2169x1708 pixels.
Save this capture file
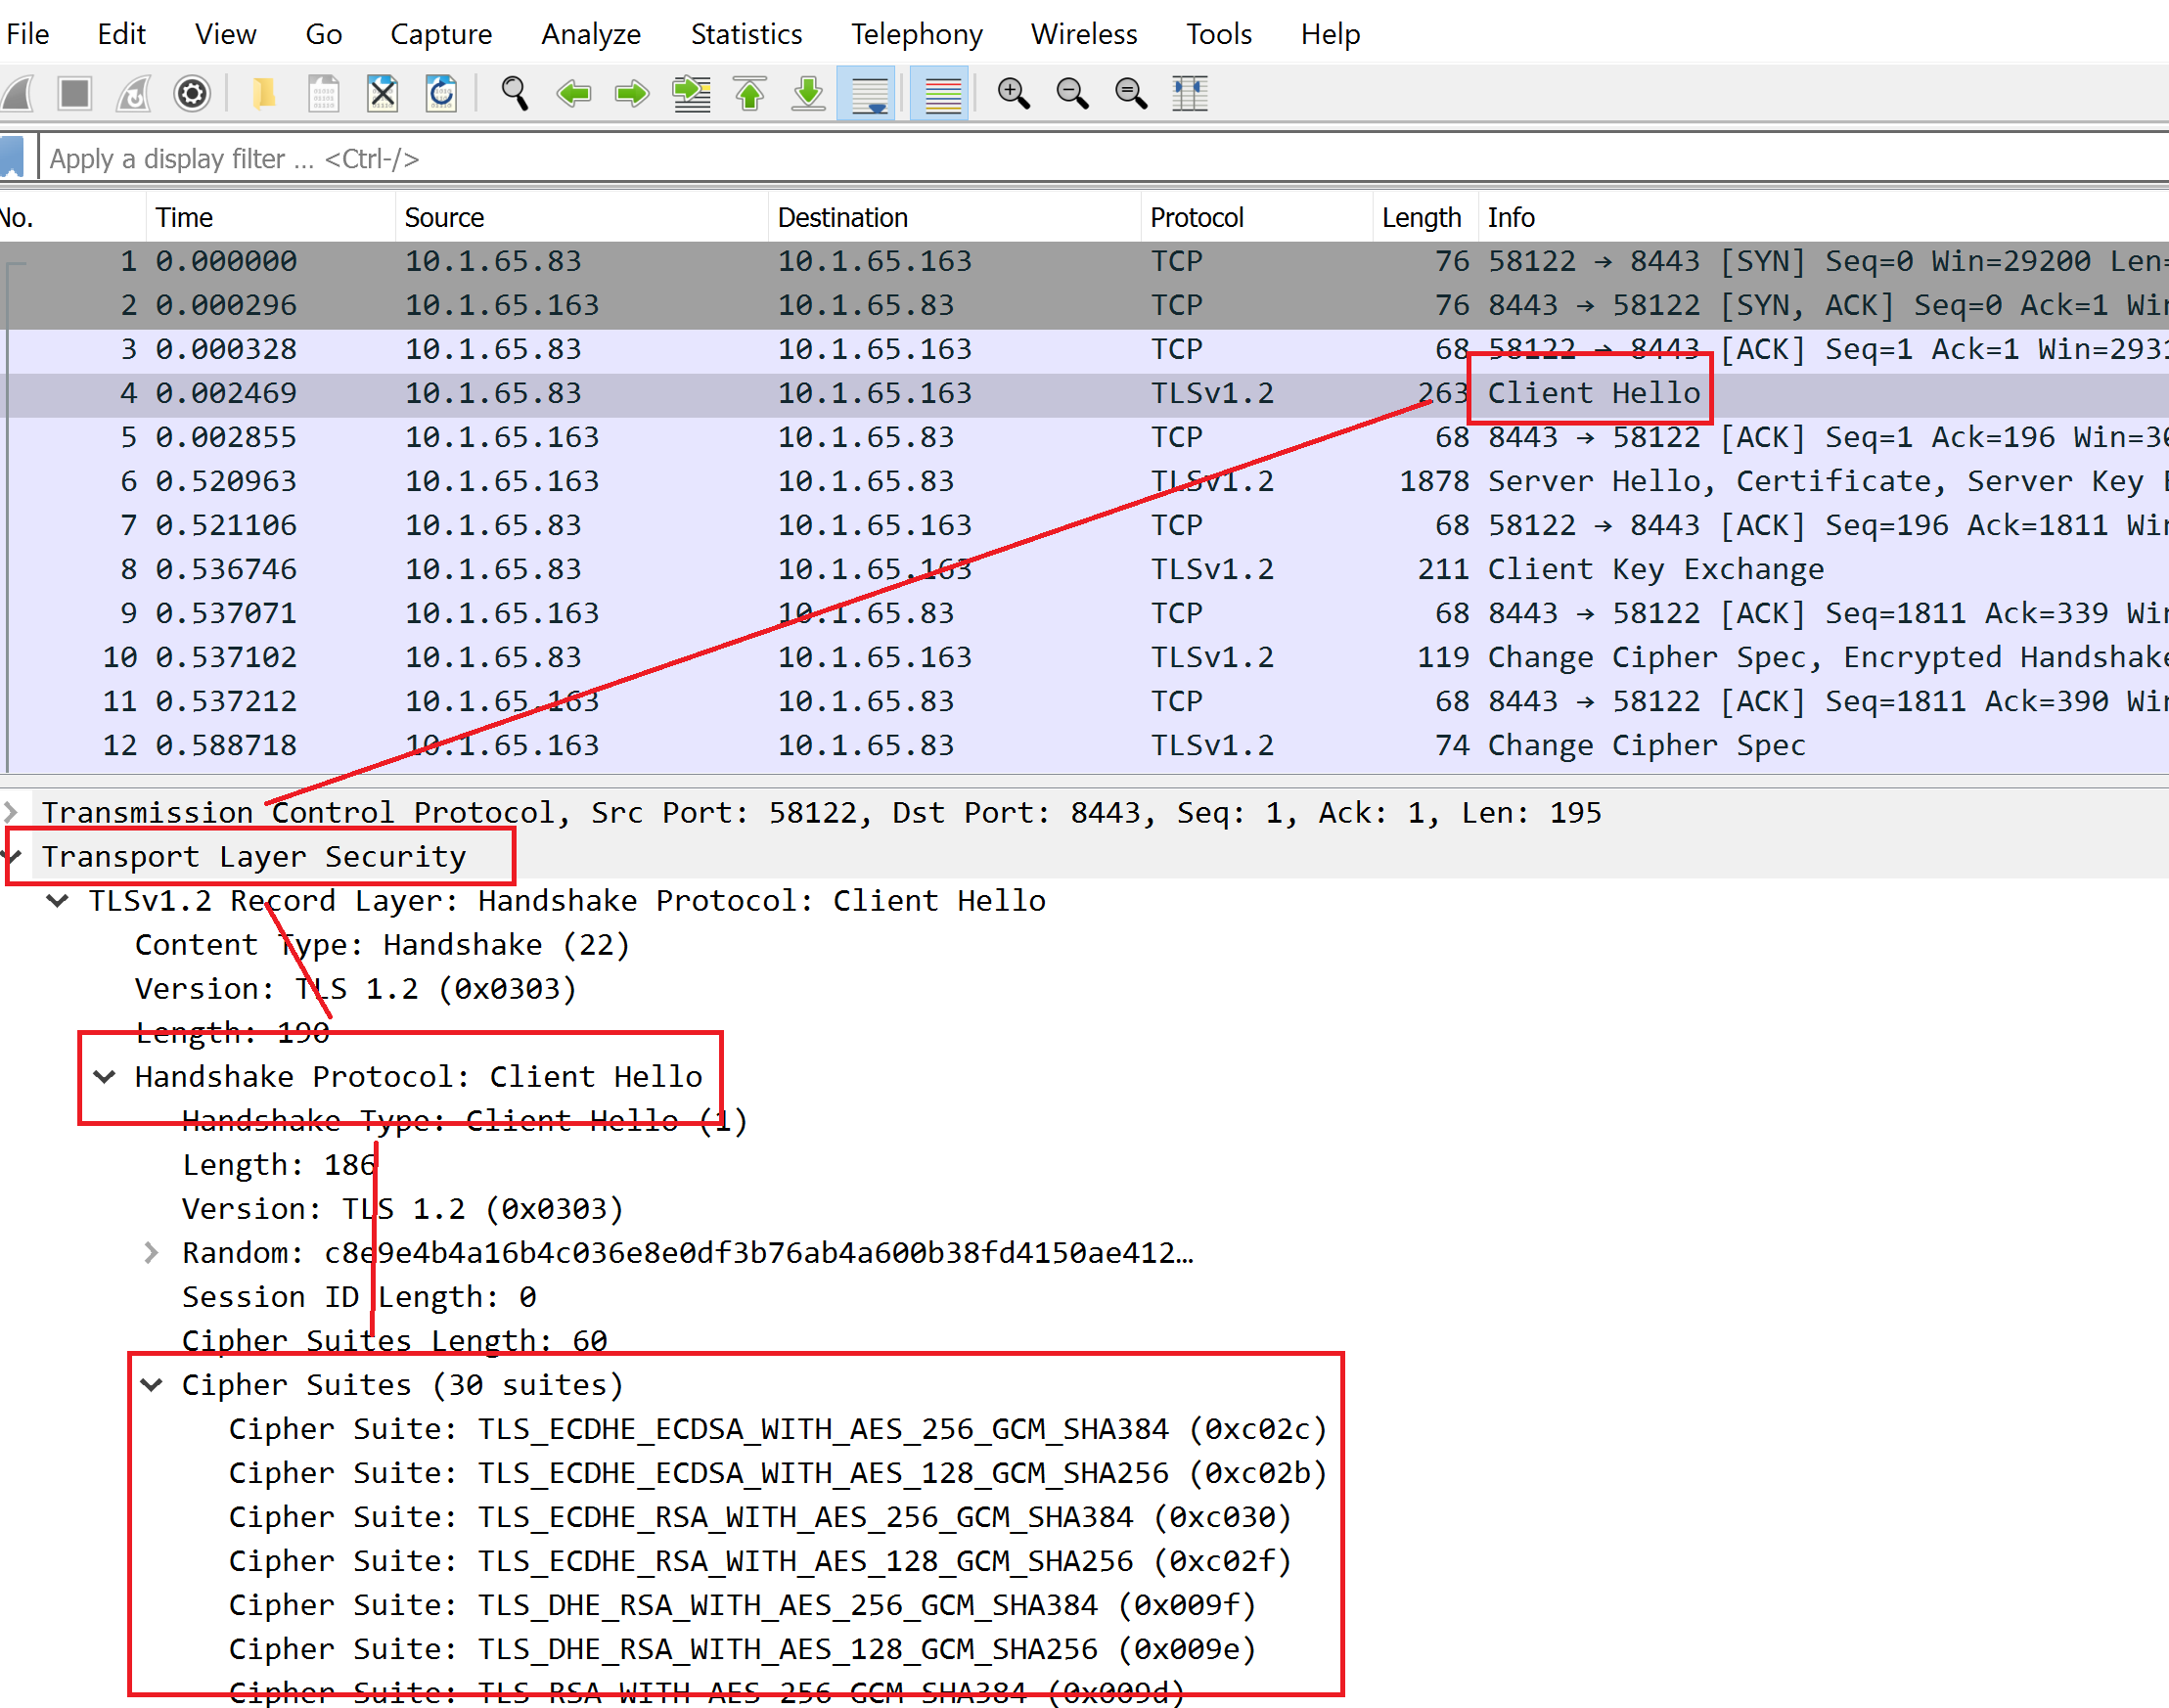(323, 94)
